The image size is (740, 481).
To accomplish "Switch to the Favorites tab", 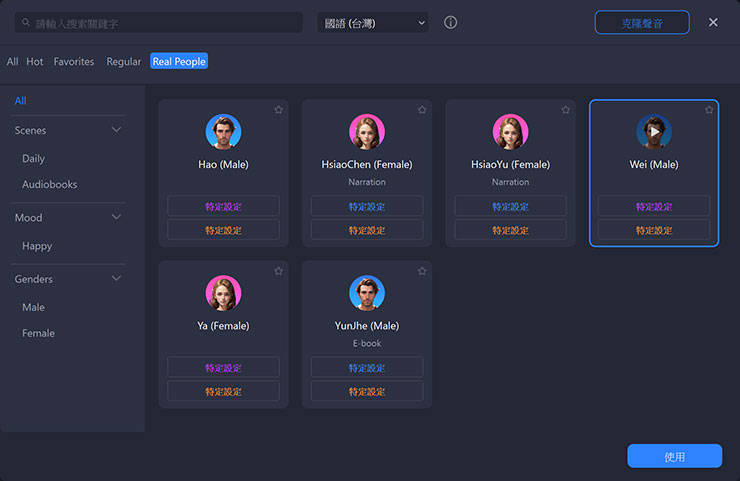I will tap(74, 62).
